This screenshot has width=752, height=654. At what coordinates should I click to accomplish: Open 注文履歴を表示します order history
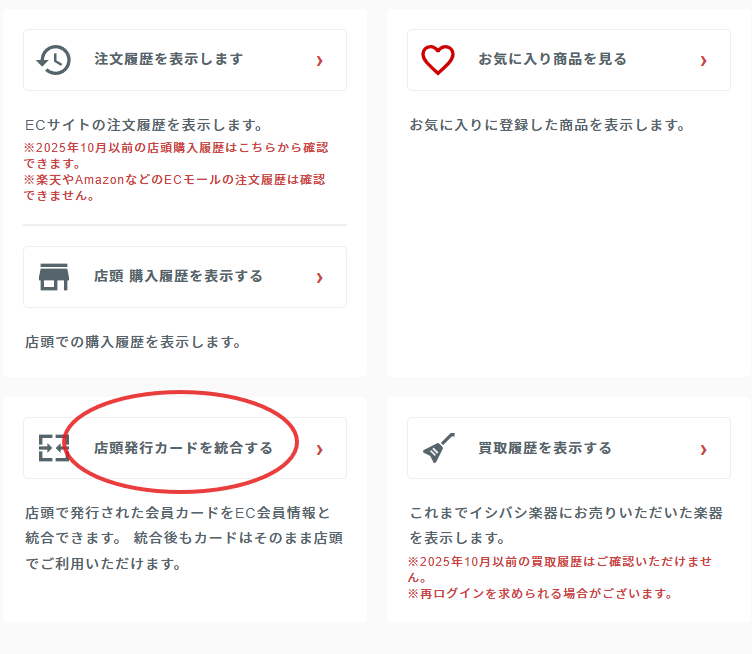tap(168, 60)
